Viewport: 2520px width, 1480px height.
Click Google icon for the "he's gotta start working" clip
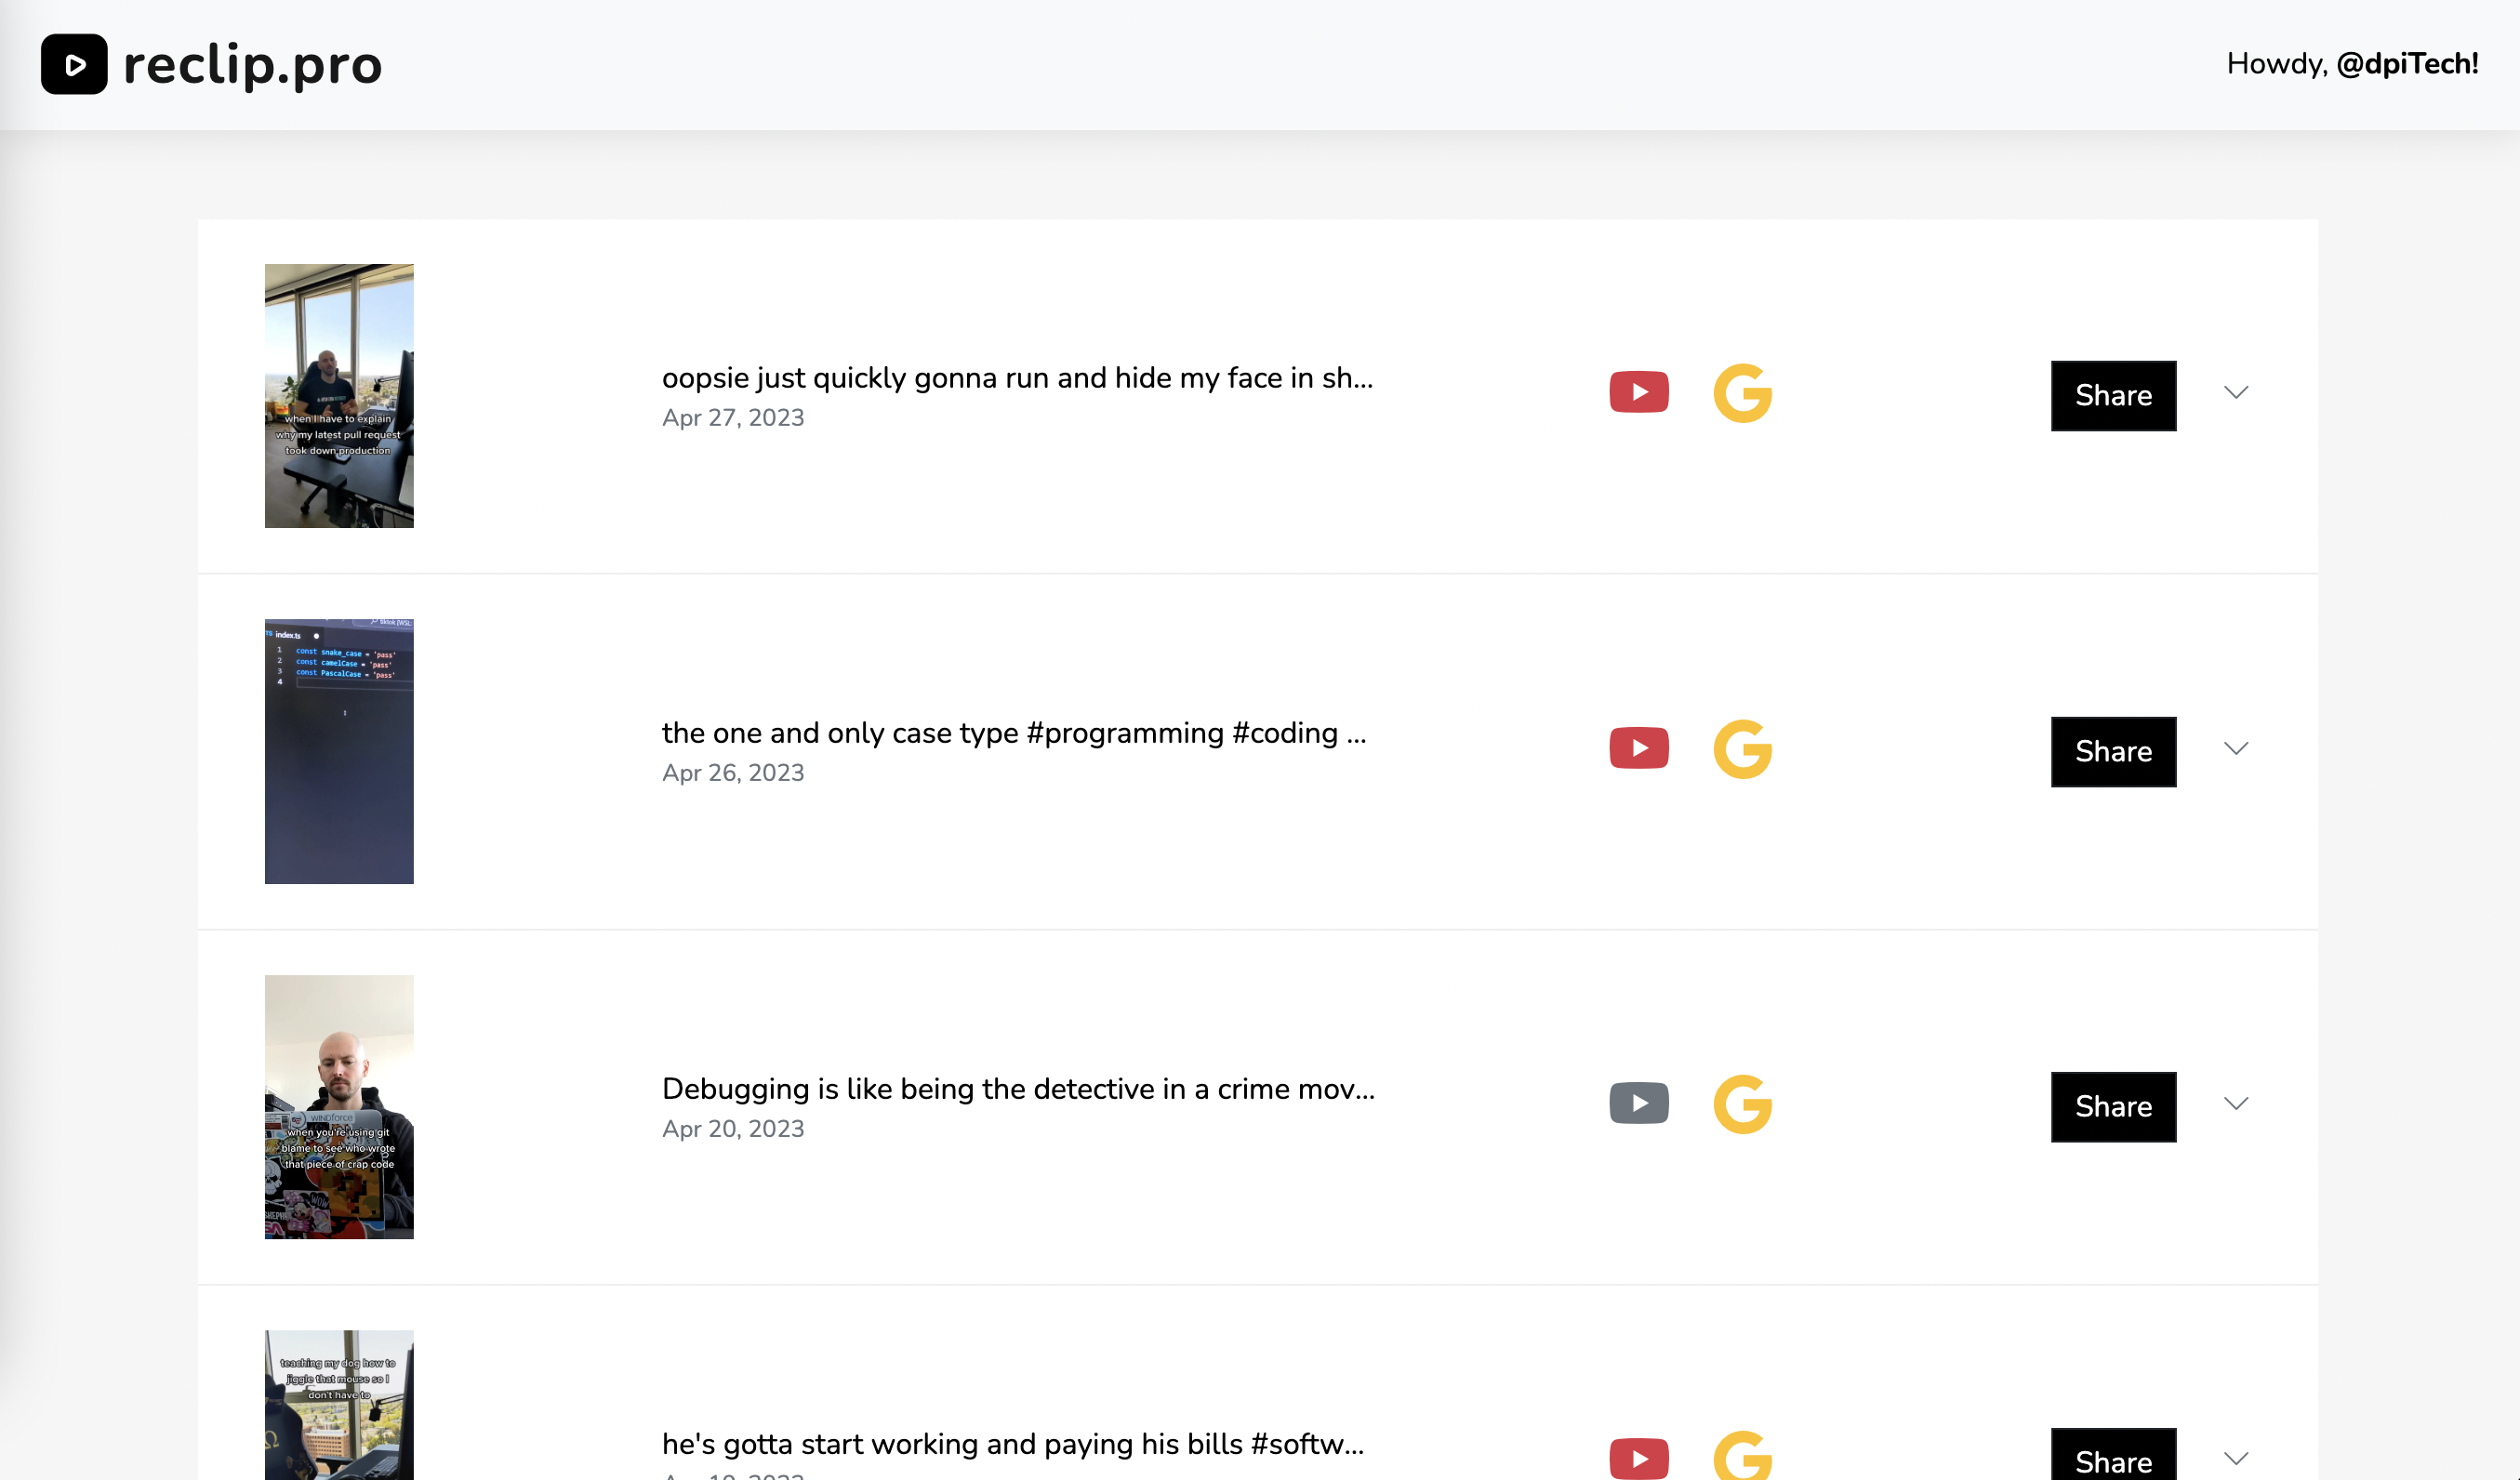coord(1742,1456)
